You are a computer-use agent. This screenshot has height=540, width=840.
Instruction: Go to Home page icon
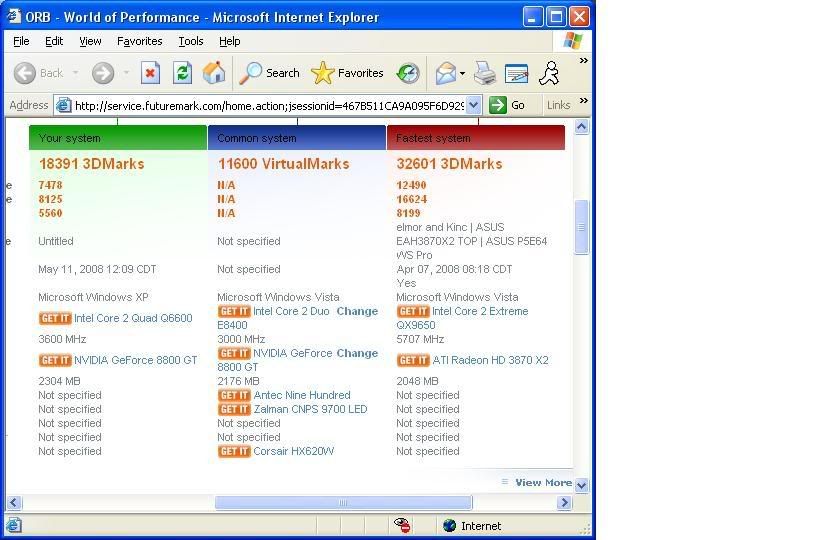(214, 73)
